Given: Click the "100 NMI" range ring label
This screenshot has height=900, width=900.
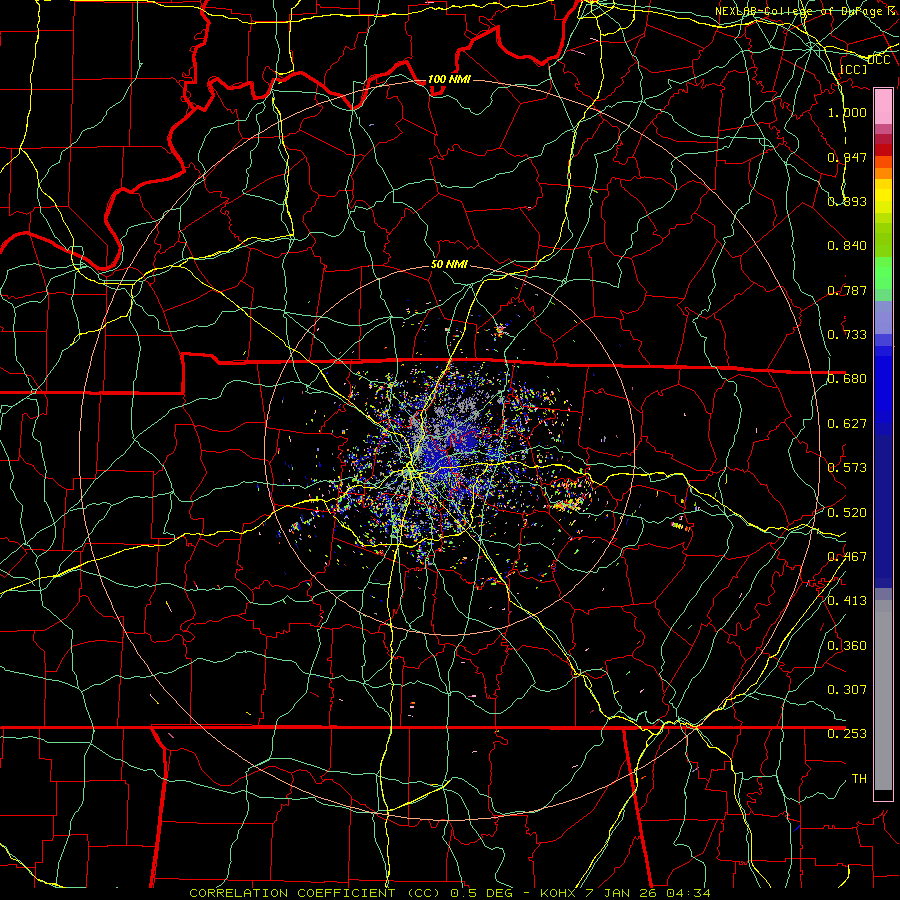Looking at the screenshot, I should pos(449,79).
